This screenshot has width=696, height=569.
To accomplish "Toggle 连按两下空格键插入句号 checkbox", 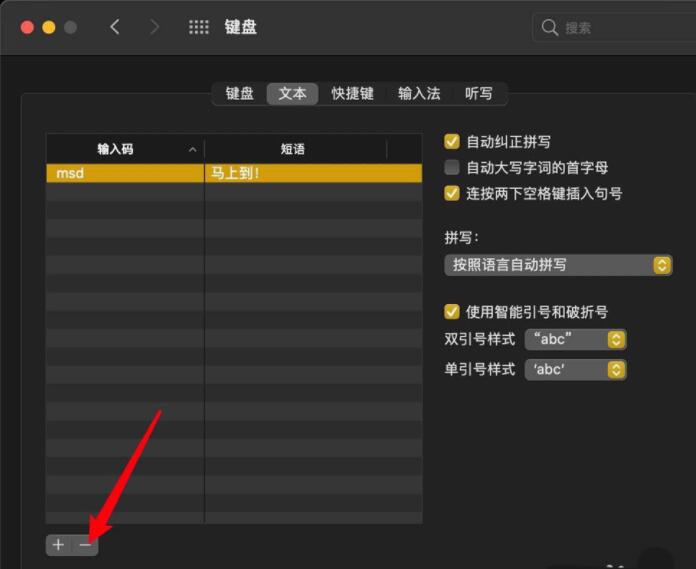I will point(452,194).
